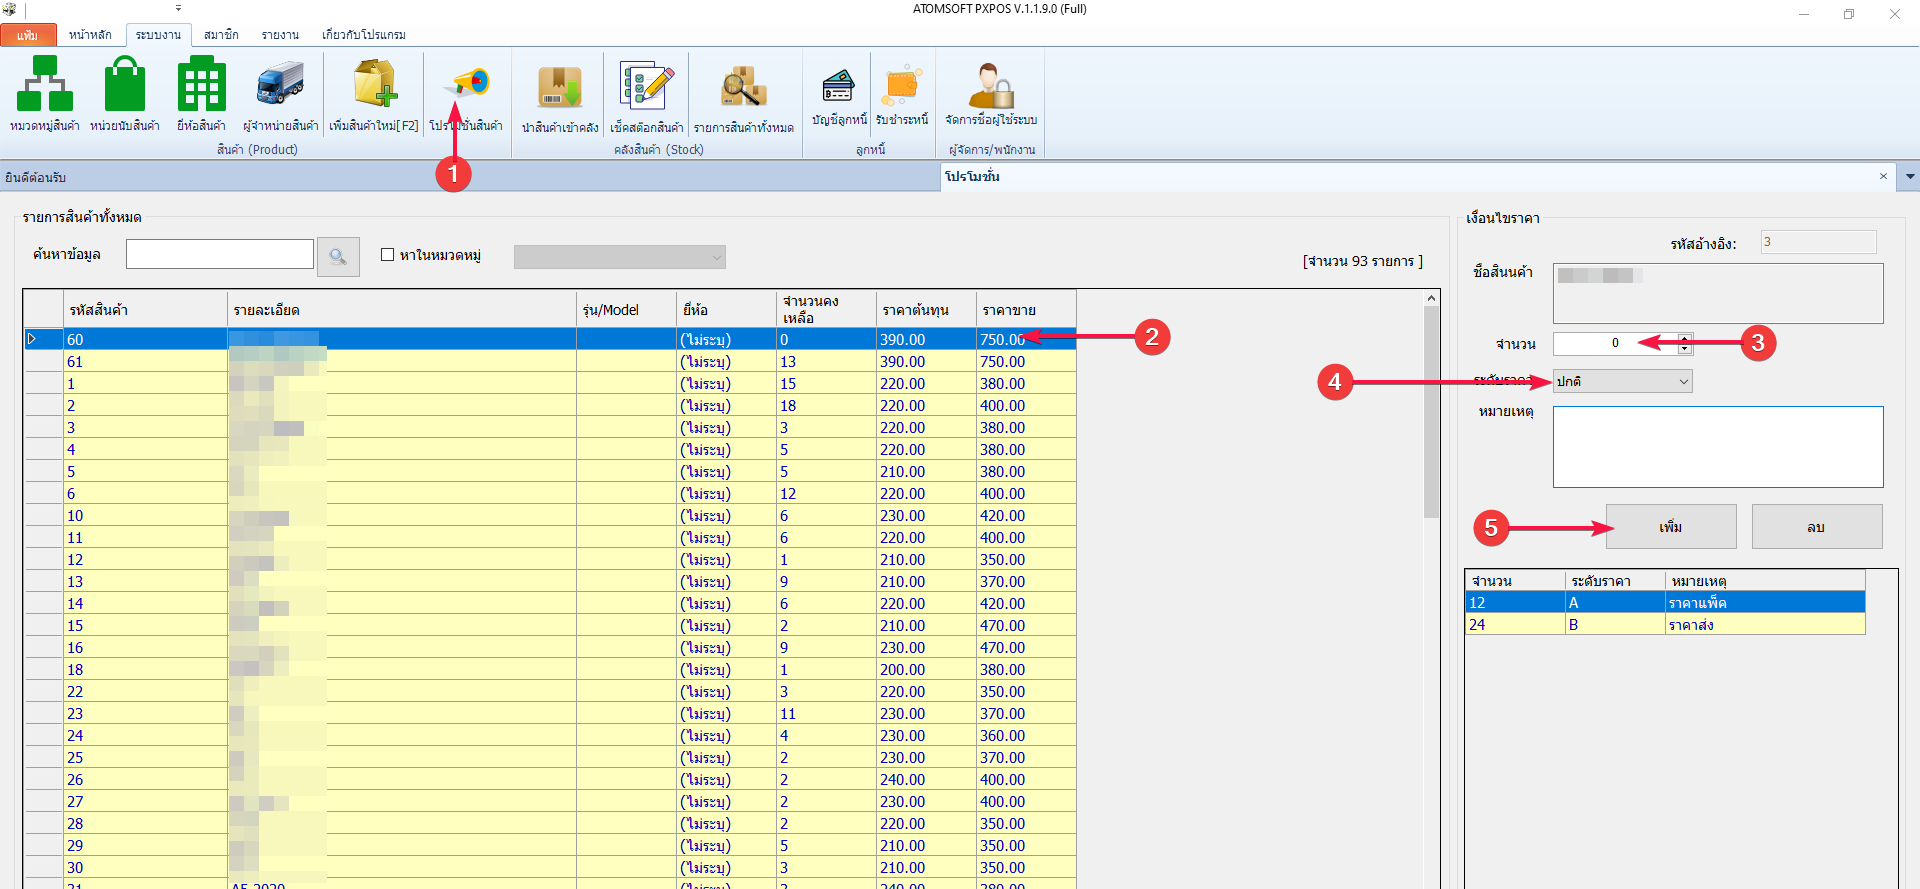The height and width of the screenshot is (889, 1920).
Task: Open the หมวดหมู่สินค้า product category tool
Action: point(45,94)
